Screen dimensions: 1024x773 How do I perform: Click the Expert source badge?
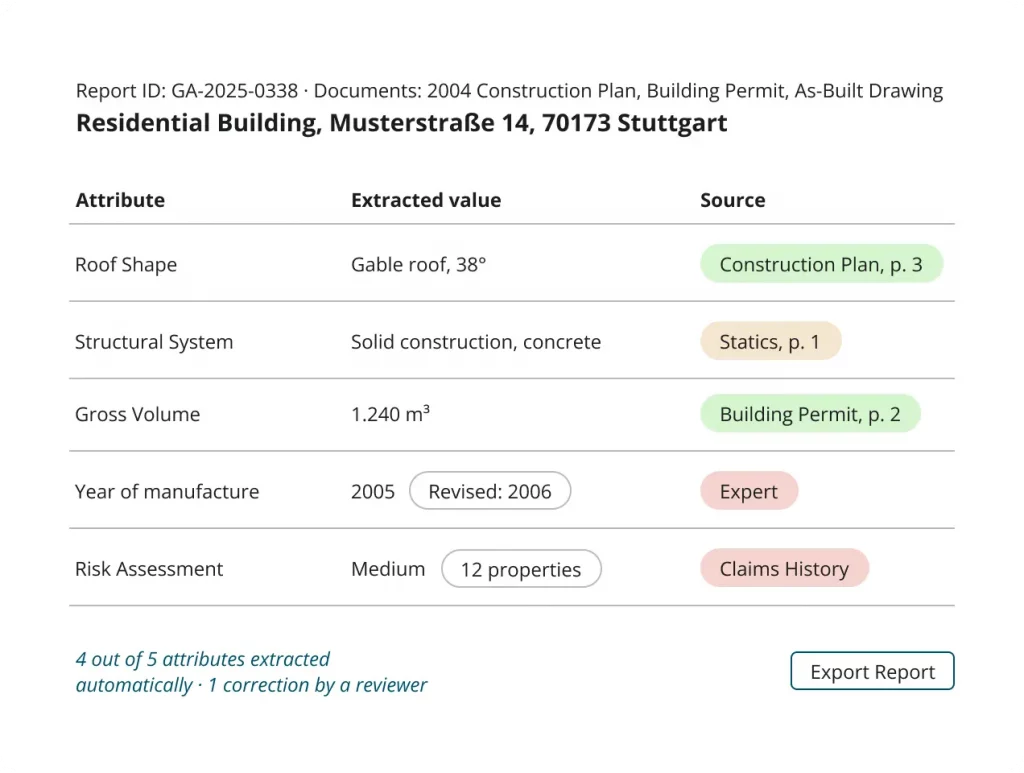point(748,491)
